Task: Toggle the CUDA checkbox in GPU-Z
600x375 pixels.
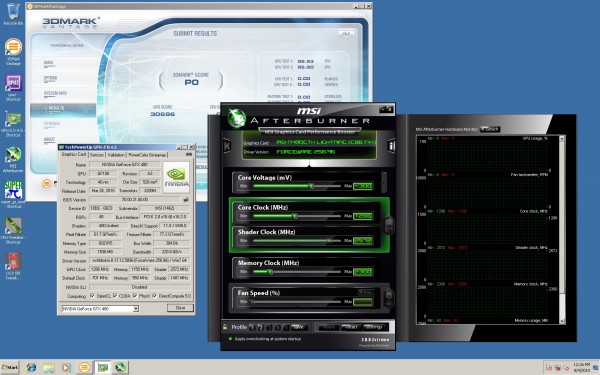Action: [x=115, y=296]
